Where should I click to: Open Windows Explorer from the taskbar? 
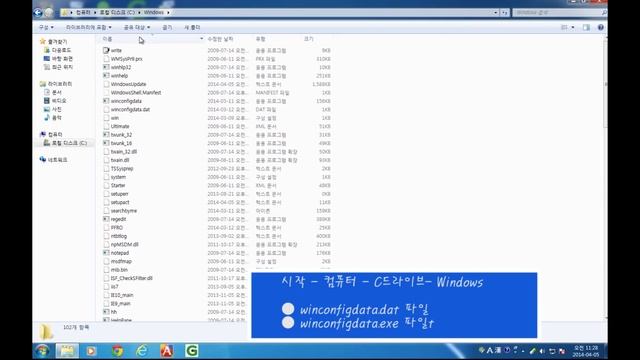67,351
